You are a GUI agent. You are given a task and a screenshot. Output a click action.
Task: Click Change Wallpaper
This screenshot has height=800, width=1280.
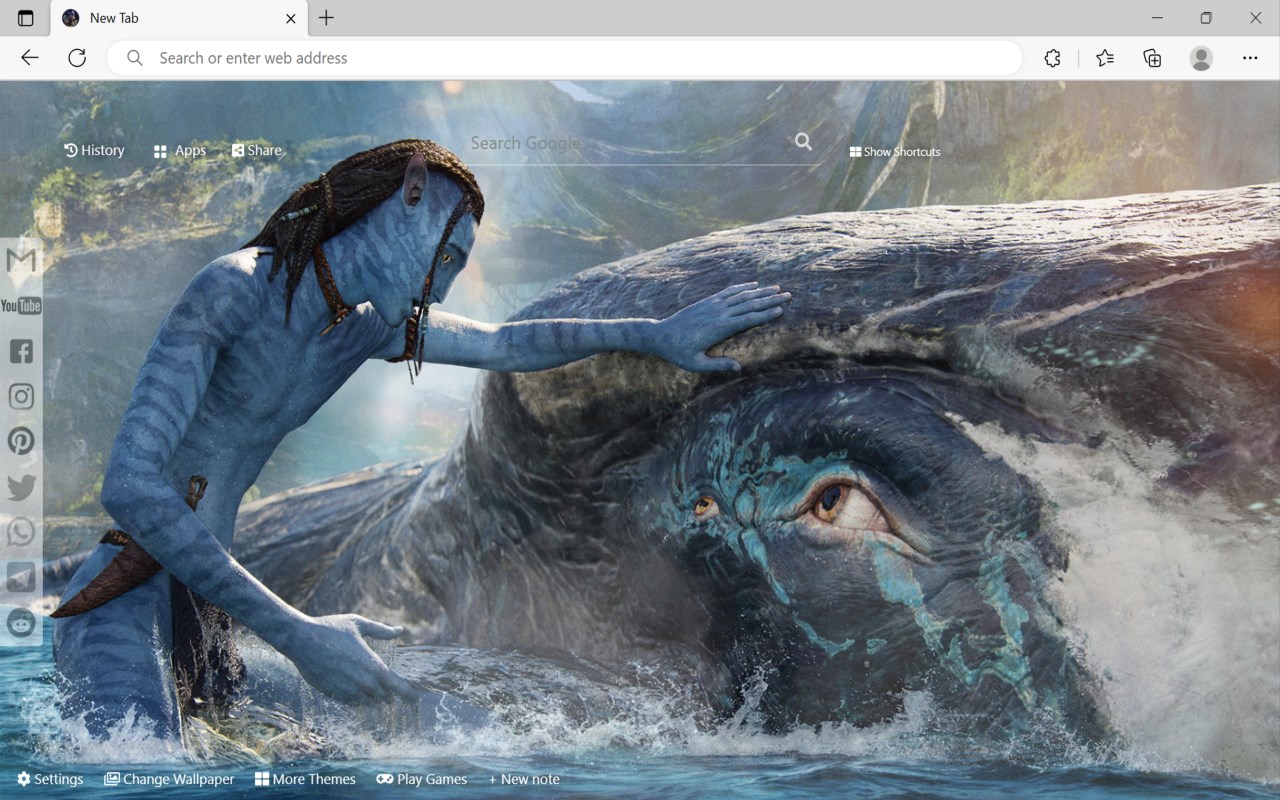[169, 779]
